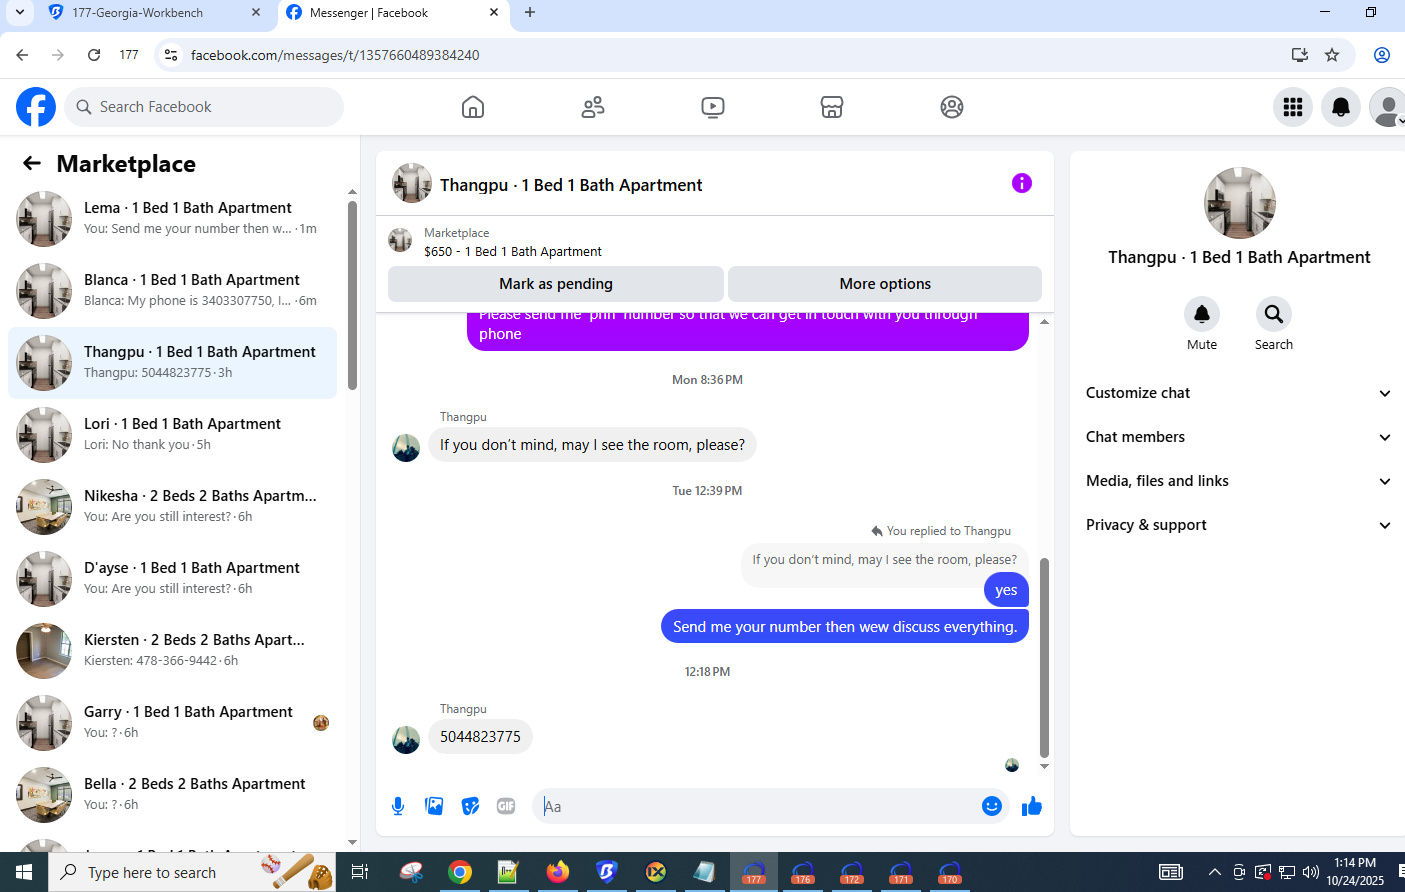The width and height of the screenshot is (1405, 892).
Task: Expand the Chat members section
Action: pyautogui.click(x=1239, y=437)
